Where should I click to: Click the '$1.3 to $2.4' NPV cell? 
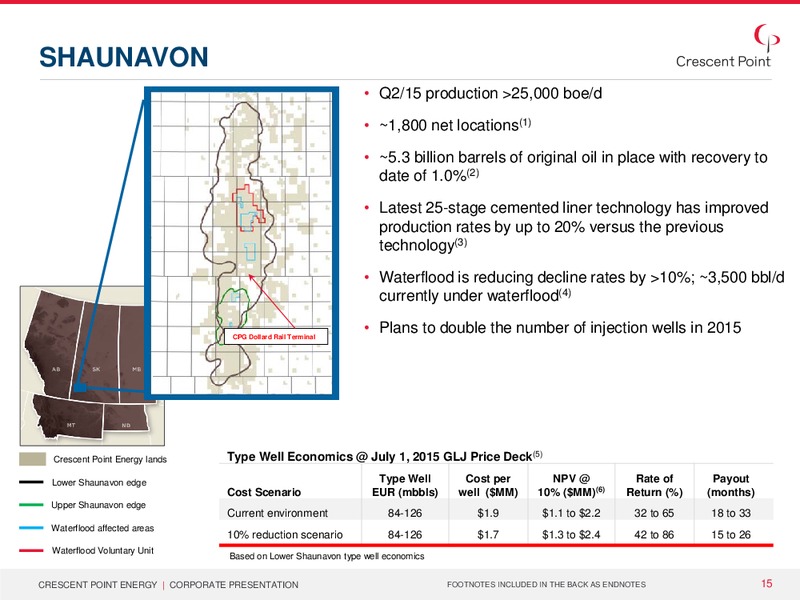coord(571,535)
